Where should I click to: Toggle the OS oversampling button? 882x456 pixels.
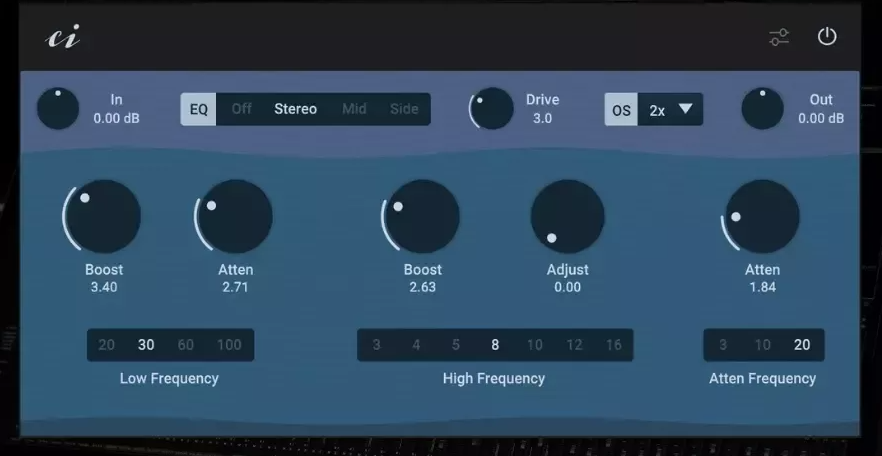click(x=621, y=110)
